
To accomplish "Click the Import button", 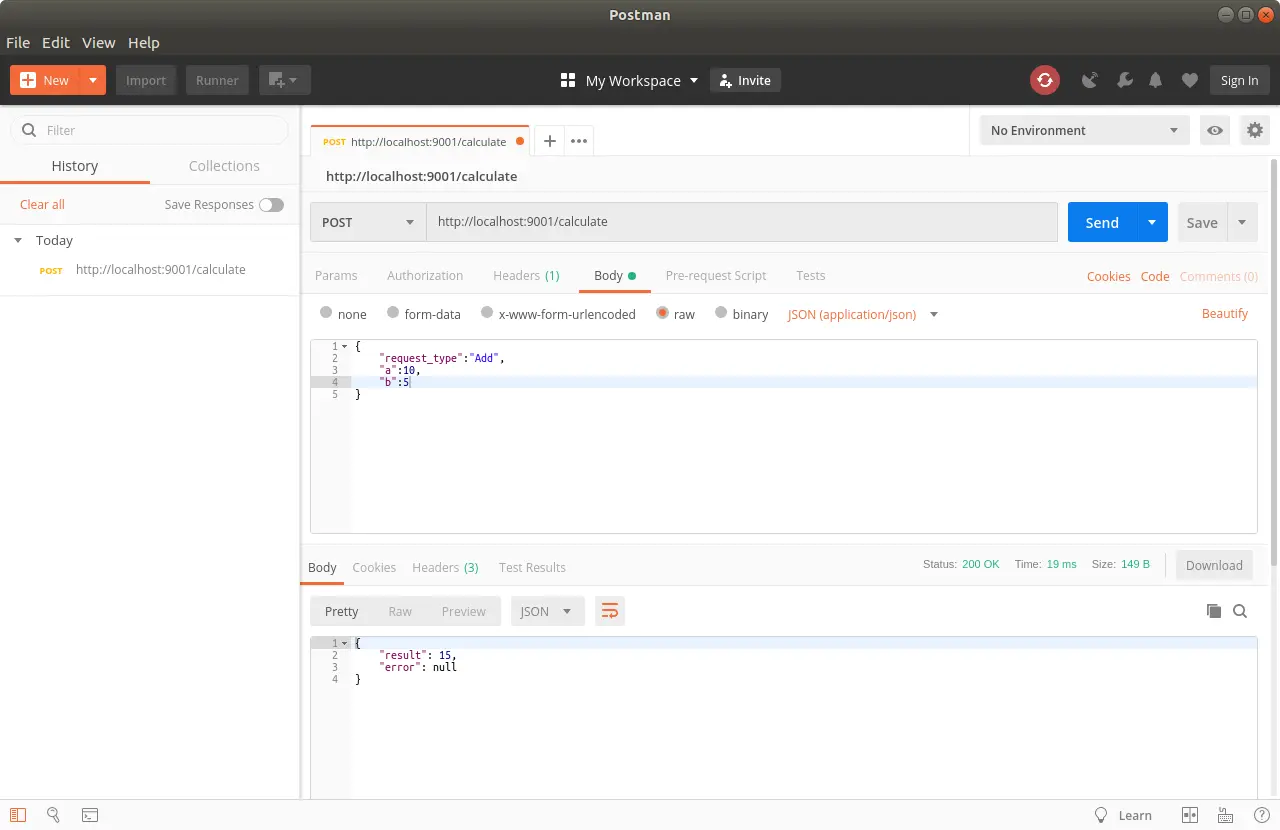I will click(x=146, y=80).
